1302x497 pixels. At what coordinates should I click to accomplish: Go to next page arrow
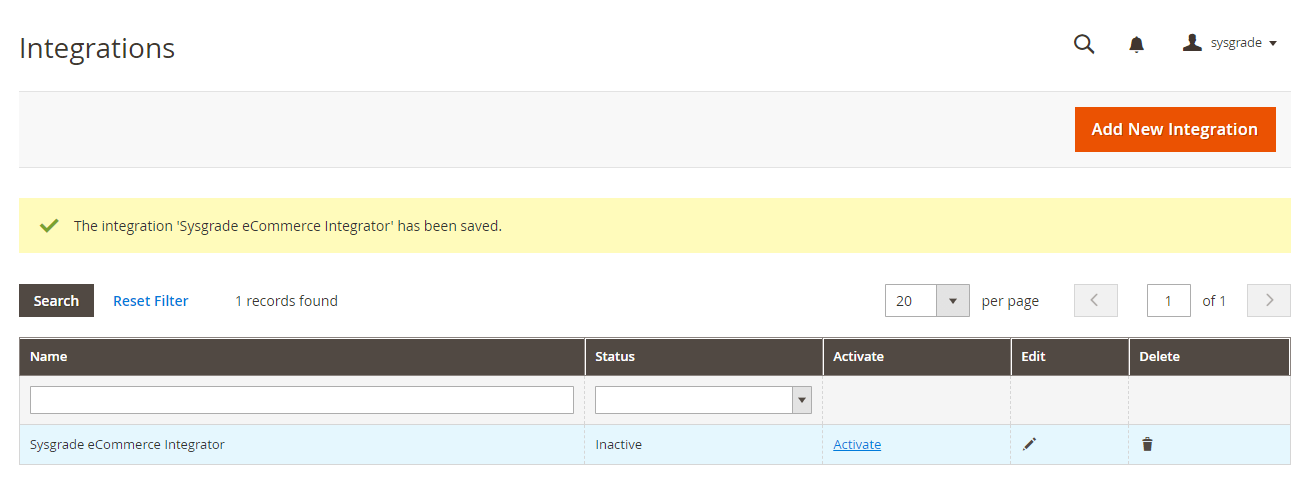[x=1269, y=300]
